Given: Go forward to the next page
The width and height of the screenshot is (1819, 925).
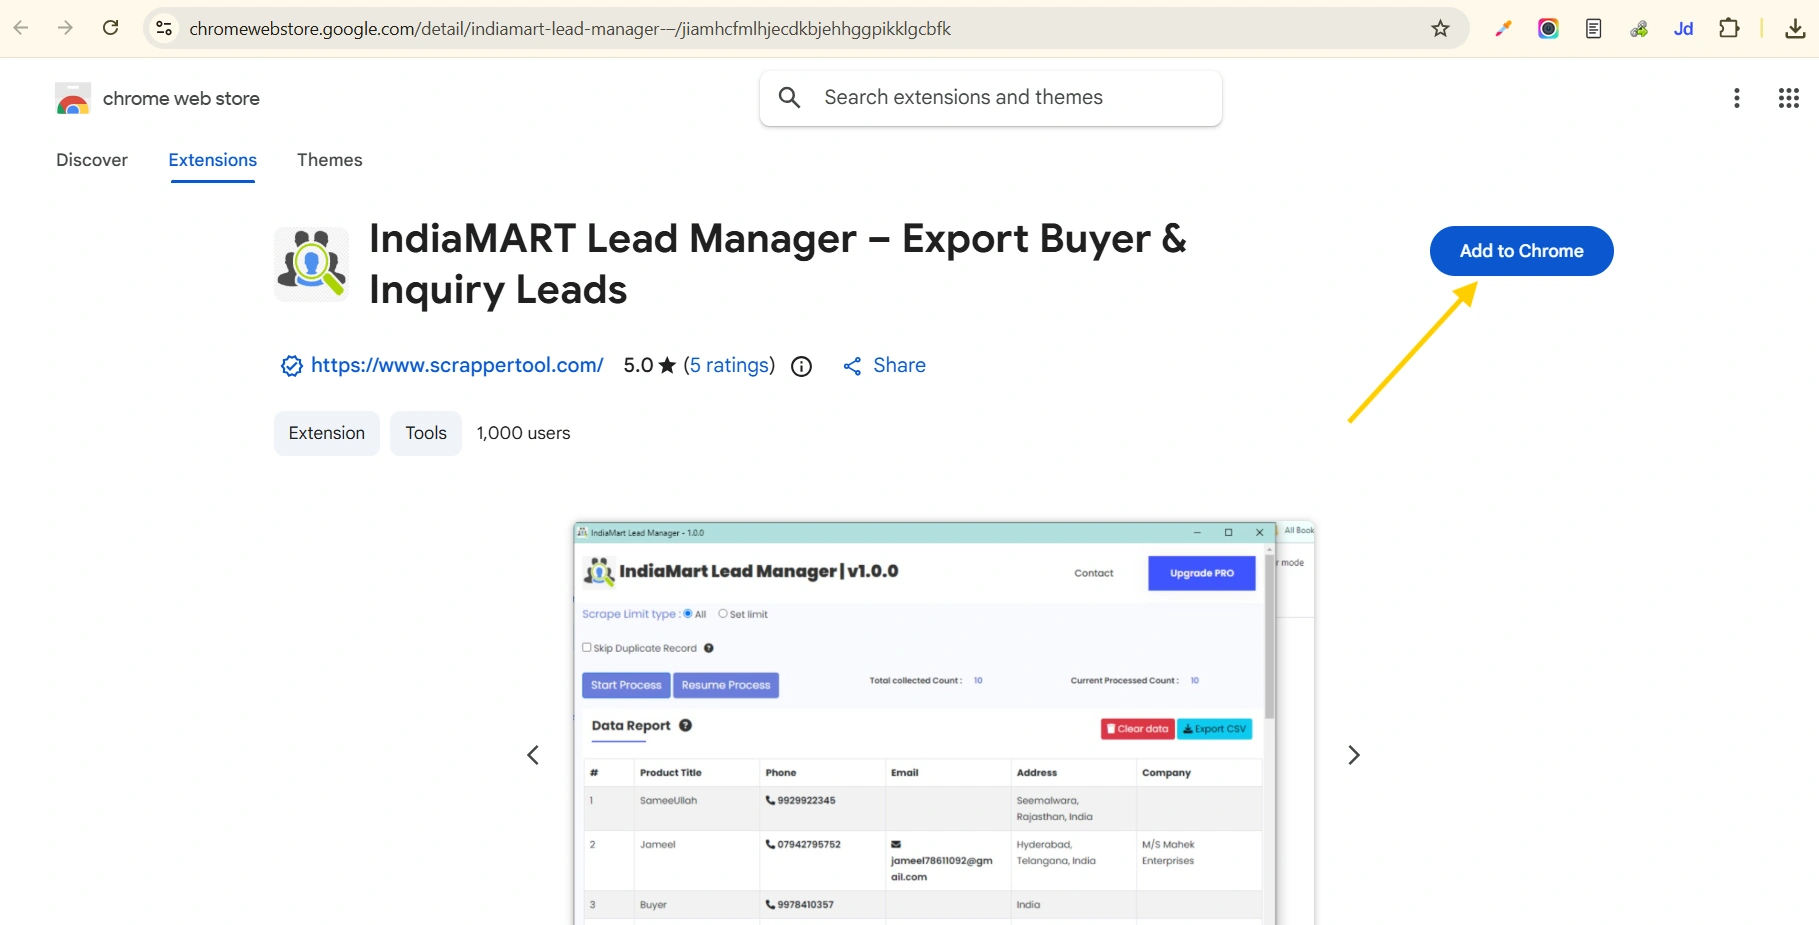Looking at the screenshot, I should coord(66,28).
